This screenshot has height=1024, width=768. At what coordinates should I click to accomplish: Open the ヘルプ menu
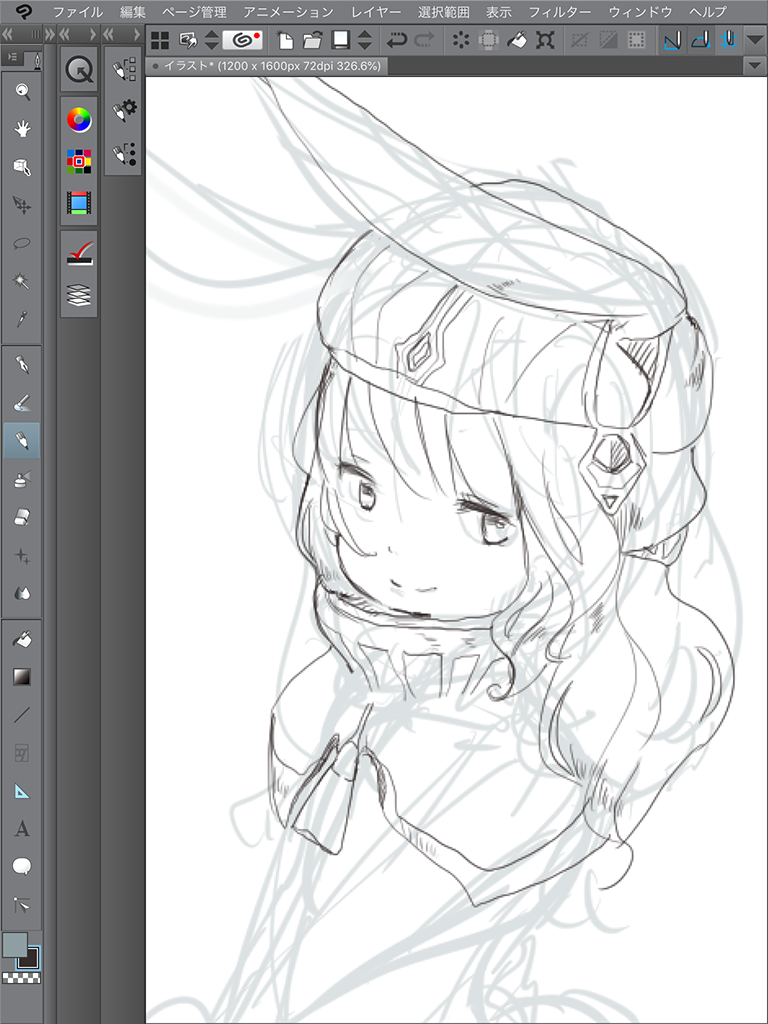(707, 12)
